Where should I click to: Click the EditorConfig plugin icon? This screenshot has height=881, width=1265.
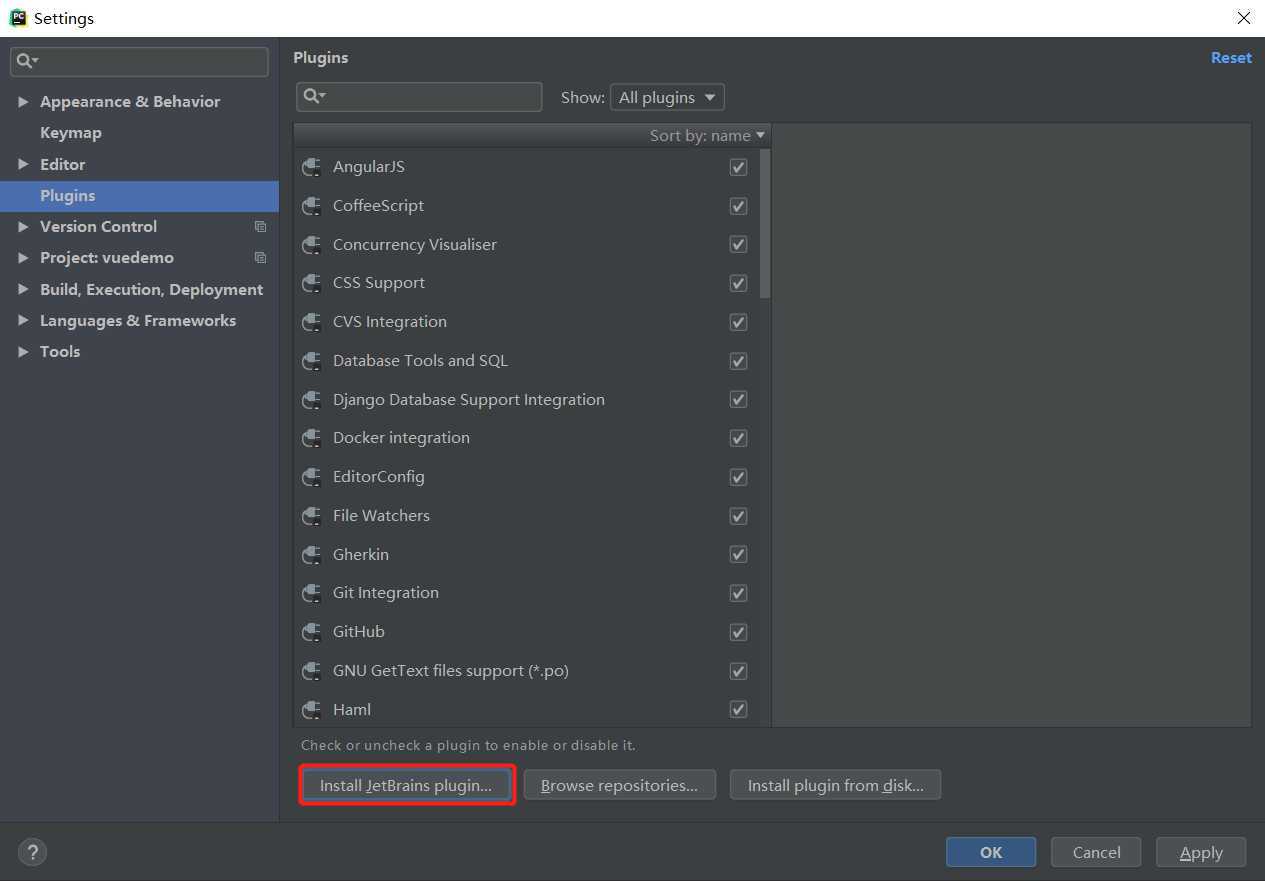pos(311,477)
